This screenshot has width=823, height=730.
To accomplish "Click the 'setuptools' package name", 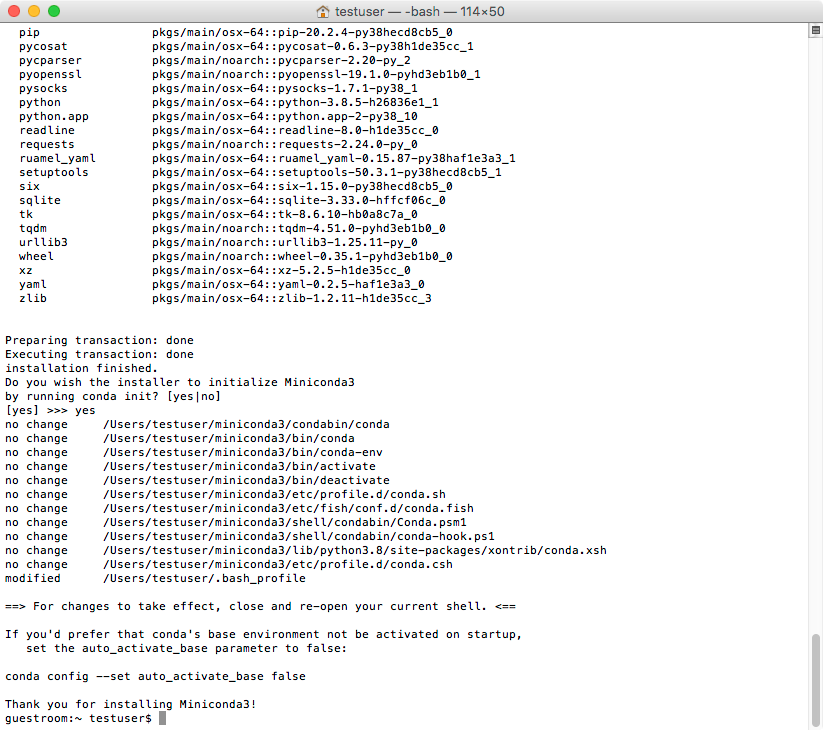I will [54, 172].
